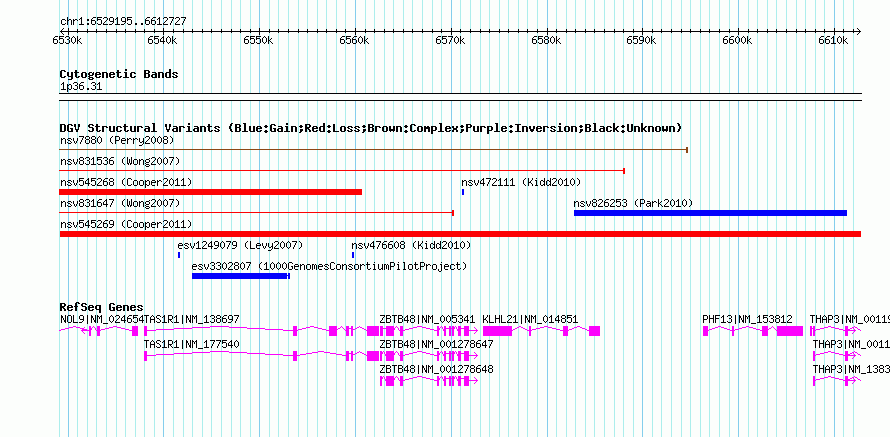Open variant nsv831647 (Wong2007) label

click(x=120, y=203)
